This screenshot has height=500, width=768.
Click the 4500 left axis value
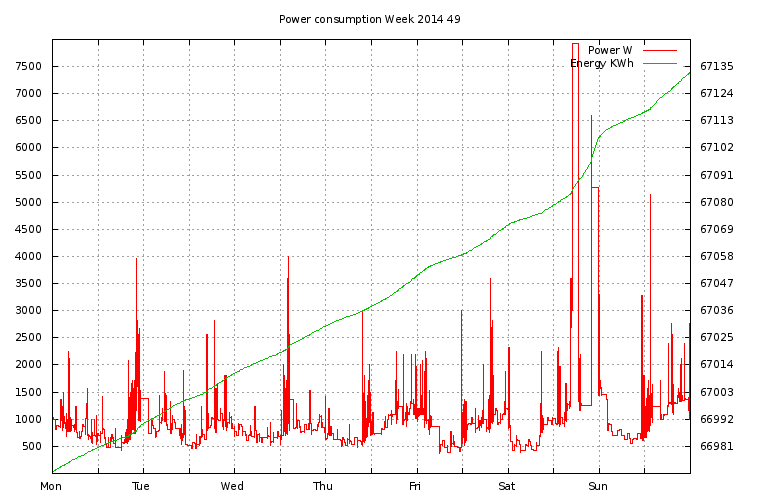(28, 229)
